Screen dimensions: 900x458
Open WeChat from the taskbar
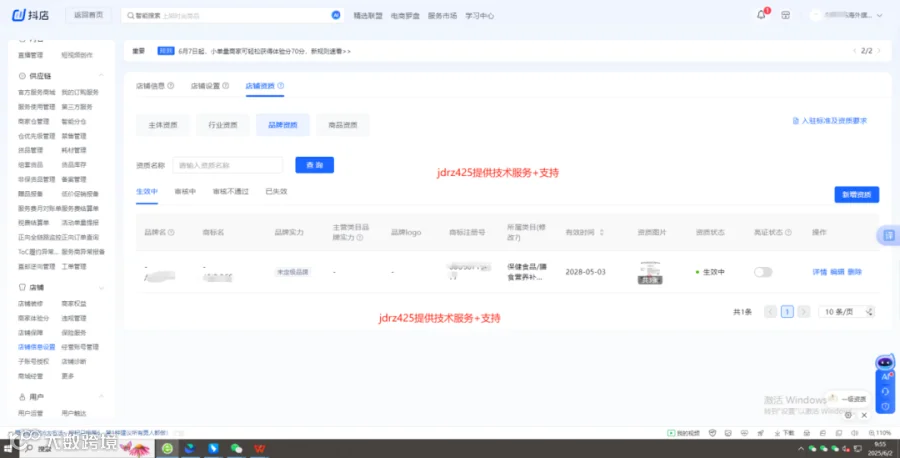coord(236,448)
